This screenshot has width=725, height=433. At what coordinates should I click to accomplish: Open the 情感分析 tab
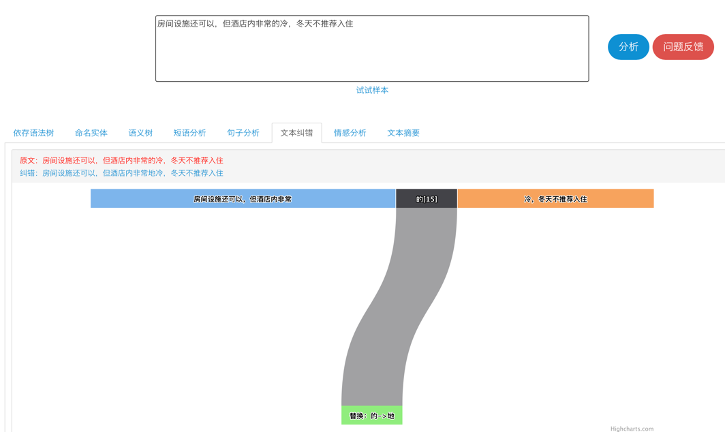[349, 132]
